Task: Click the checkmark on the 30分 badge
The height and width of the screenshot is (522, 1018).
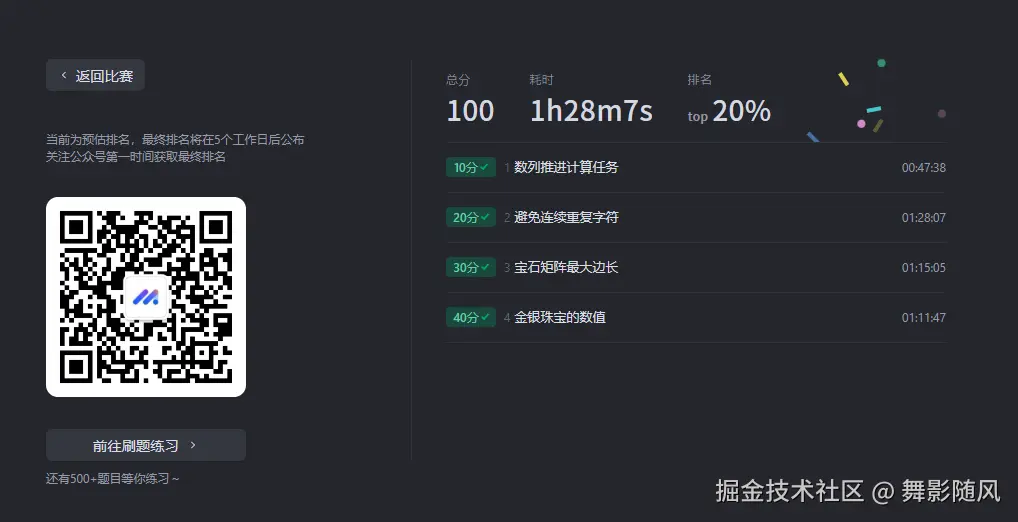Action: coord(485,267)
